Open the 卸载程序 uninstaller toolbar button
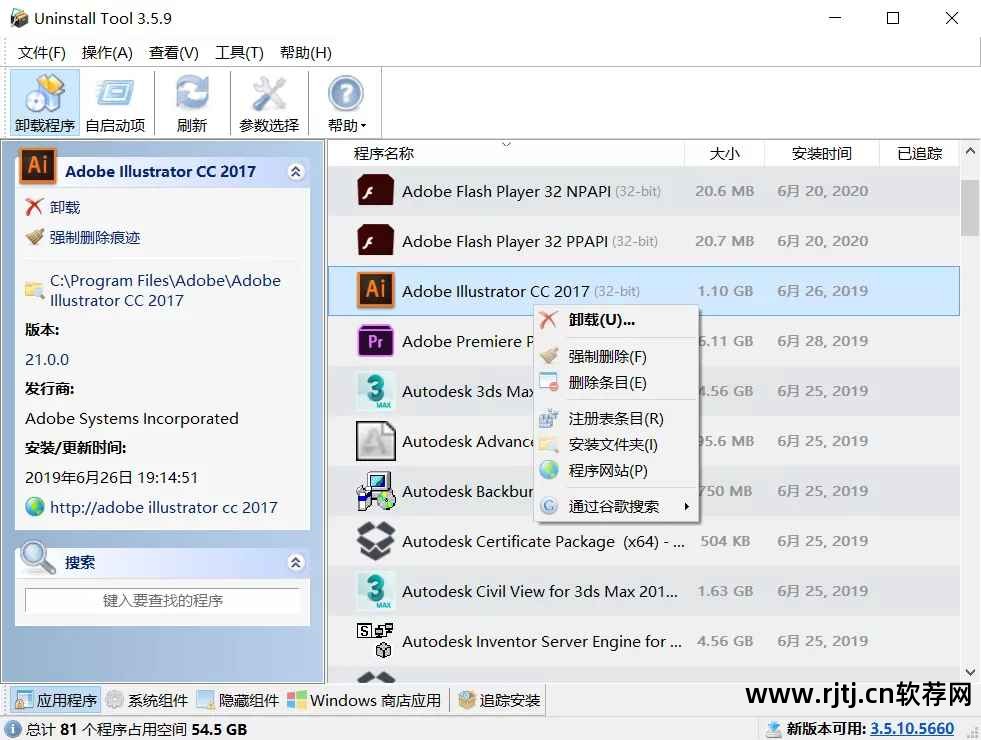Image resolution: width=981 pixels, height=740 pixels. pos(45,103)
